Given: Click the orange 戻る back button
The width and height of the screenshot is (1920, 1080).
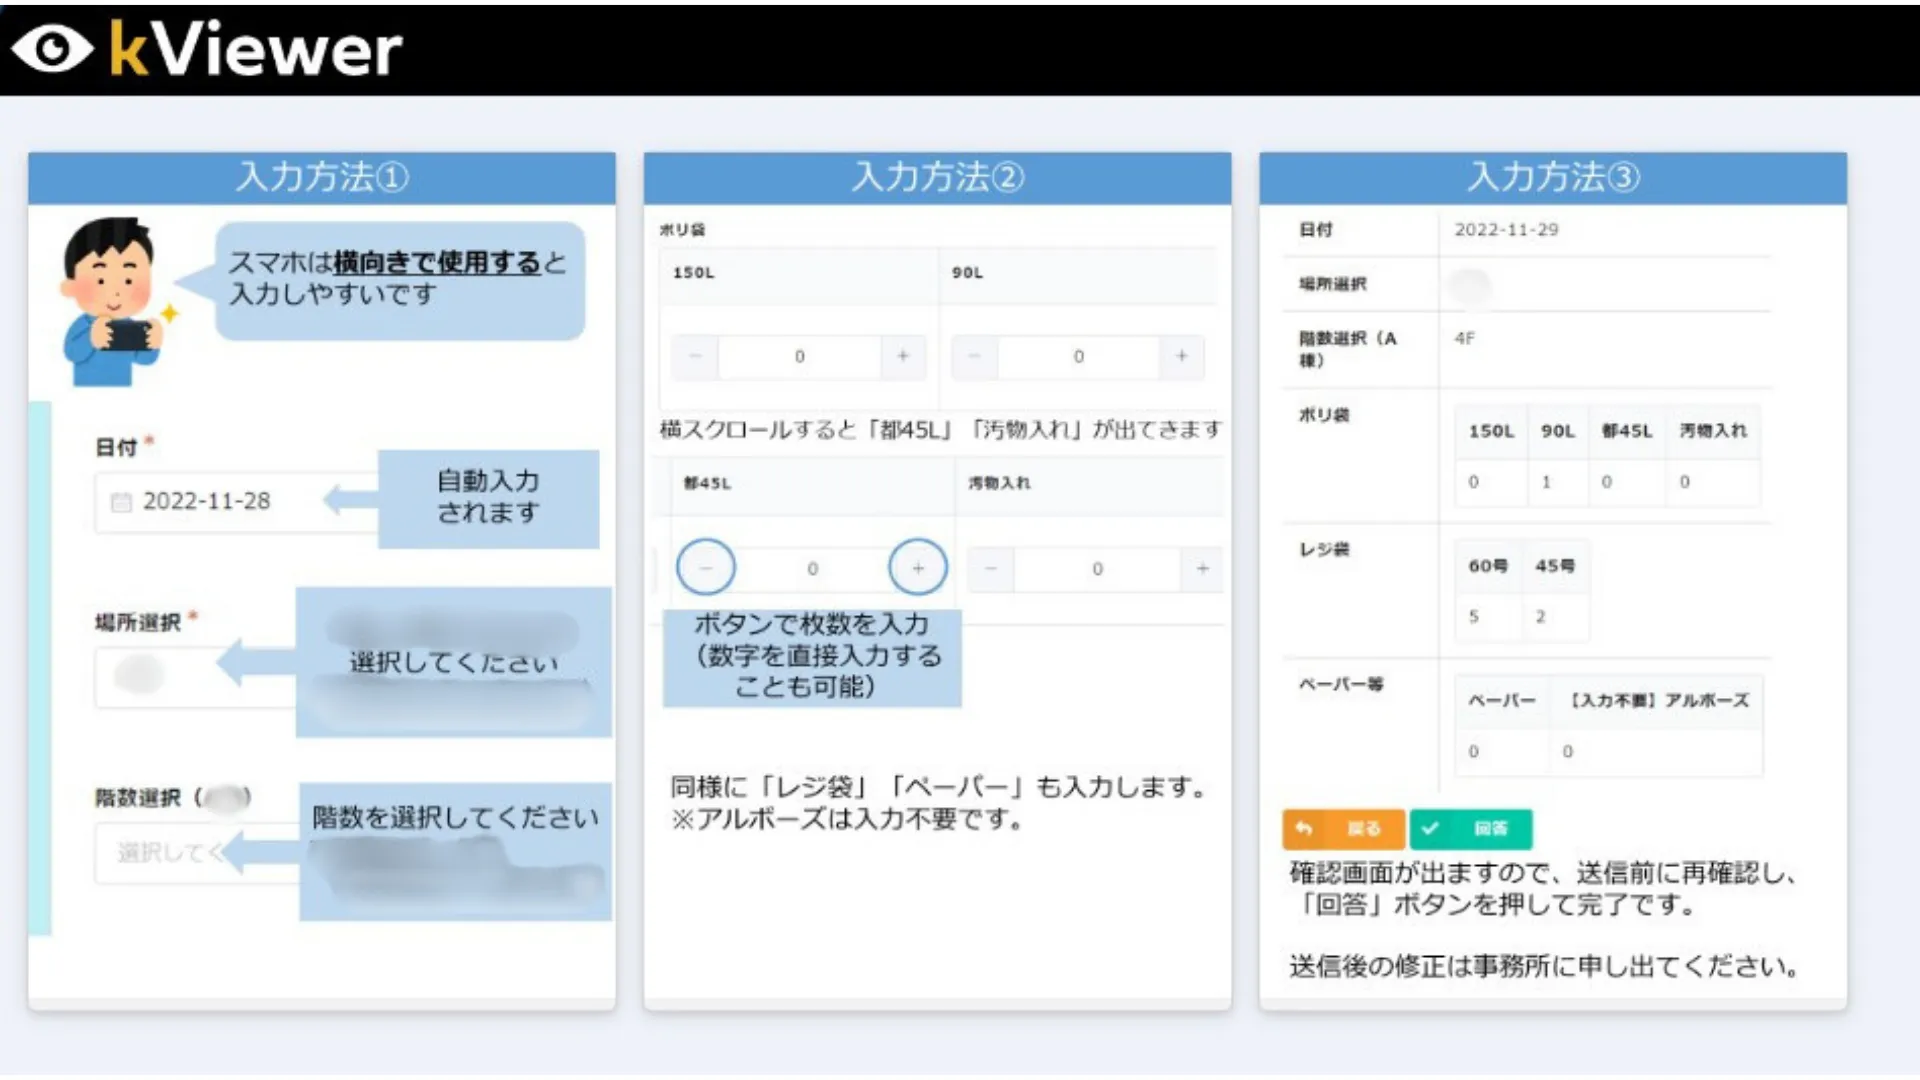Looking at the screenshot, I should tap(1343, 828).
